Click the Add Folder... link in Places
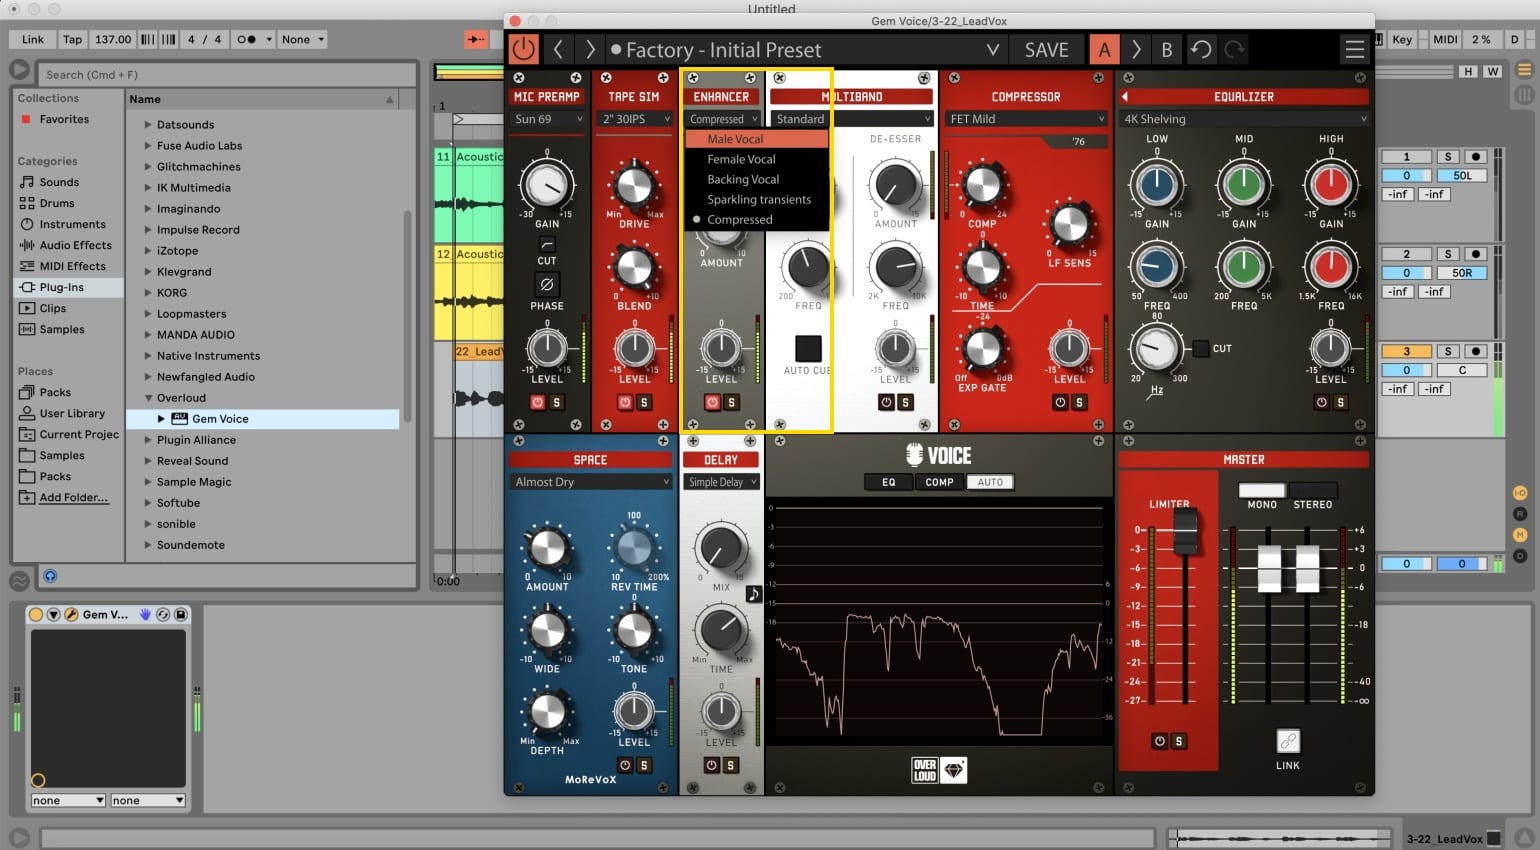The height and width of the screenshot is (850, 1540). coord(74,497)
